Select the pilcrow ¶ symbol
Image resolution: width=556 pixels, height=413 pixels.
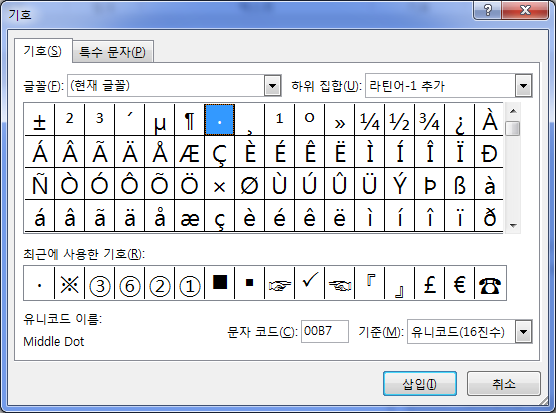click(x=189, y=120)
